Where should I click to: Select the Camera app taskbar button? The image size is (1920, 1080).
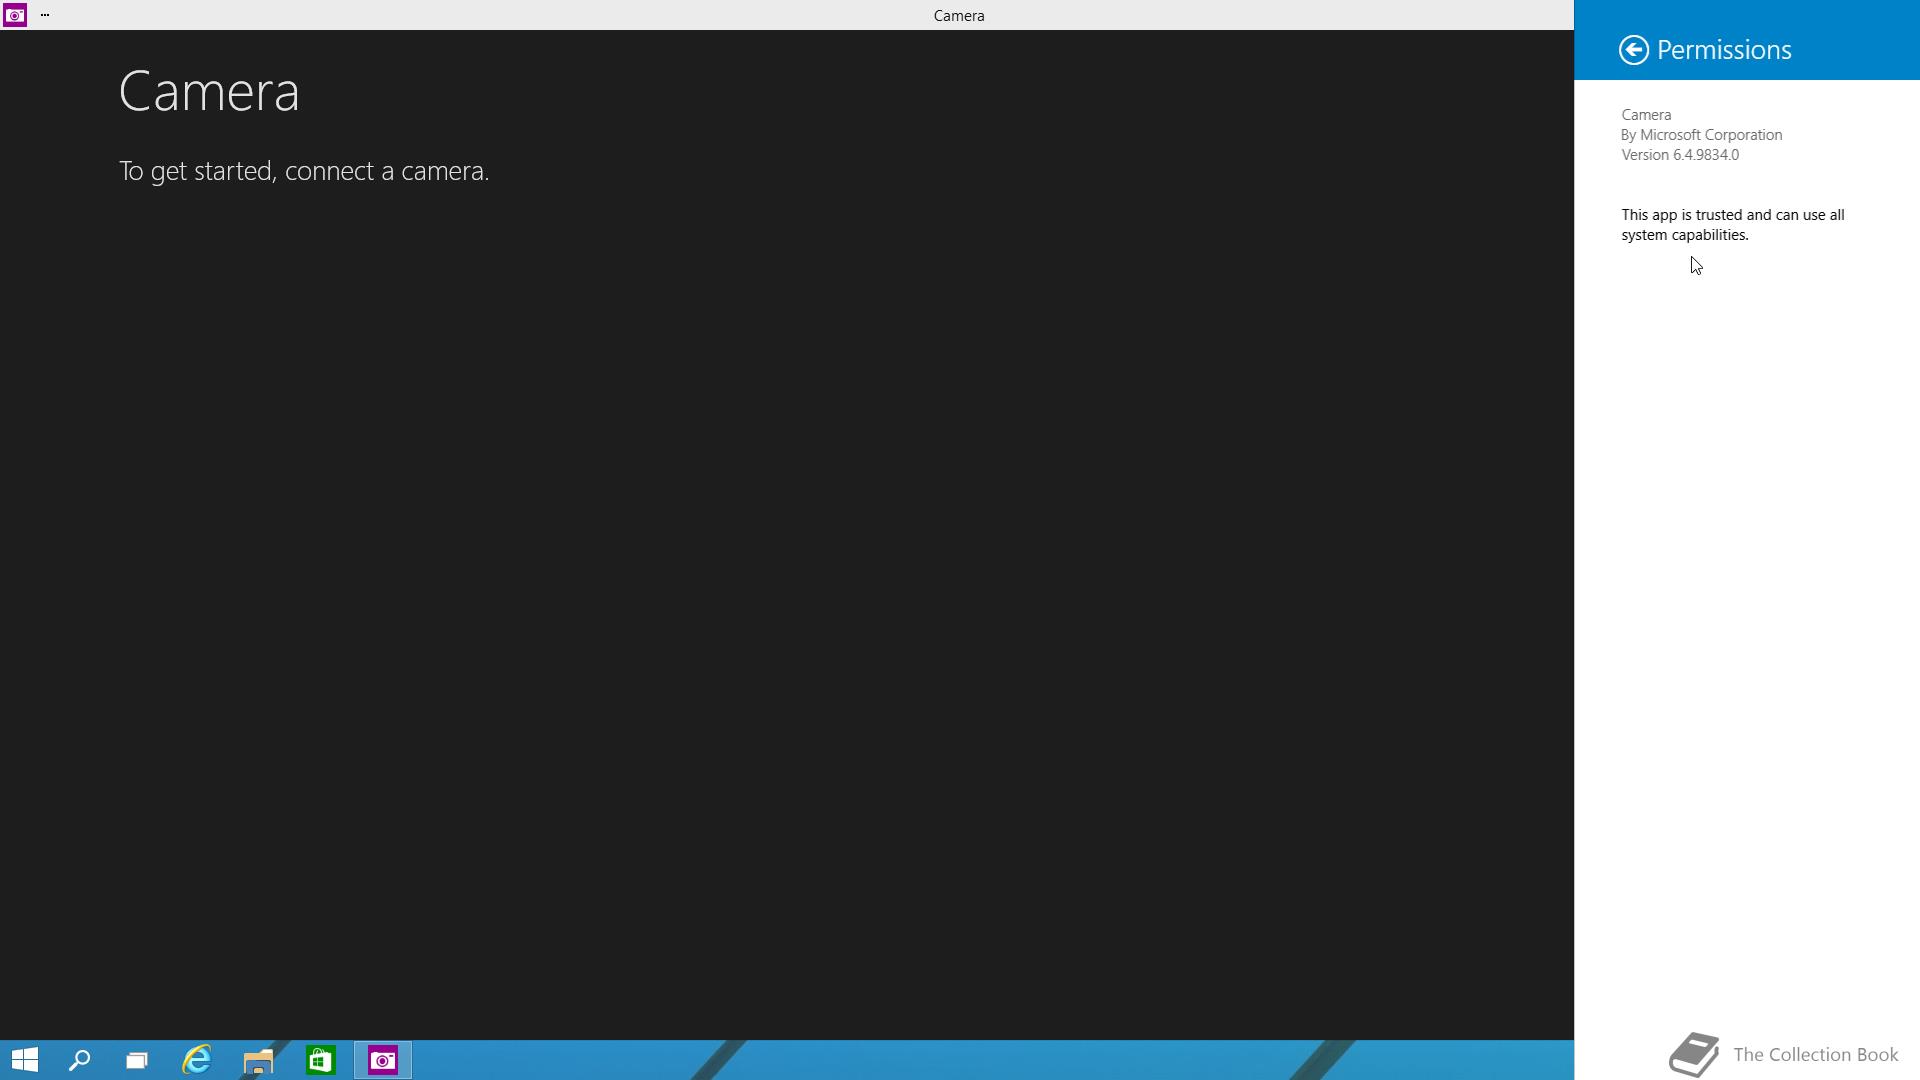tap(383, 1060)
